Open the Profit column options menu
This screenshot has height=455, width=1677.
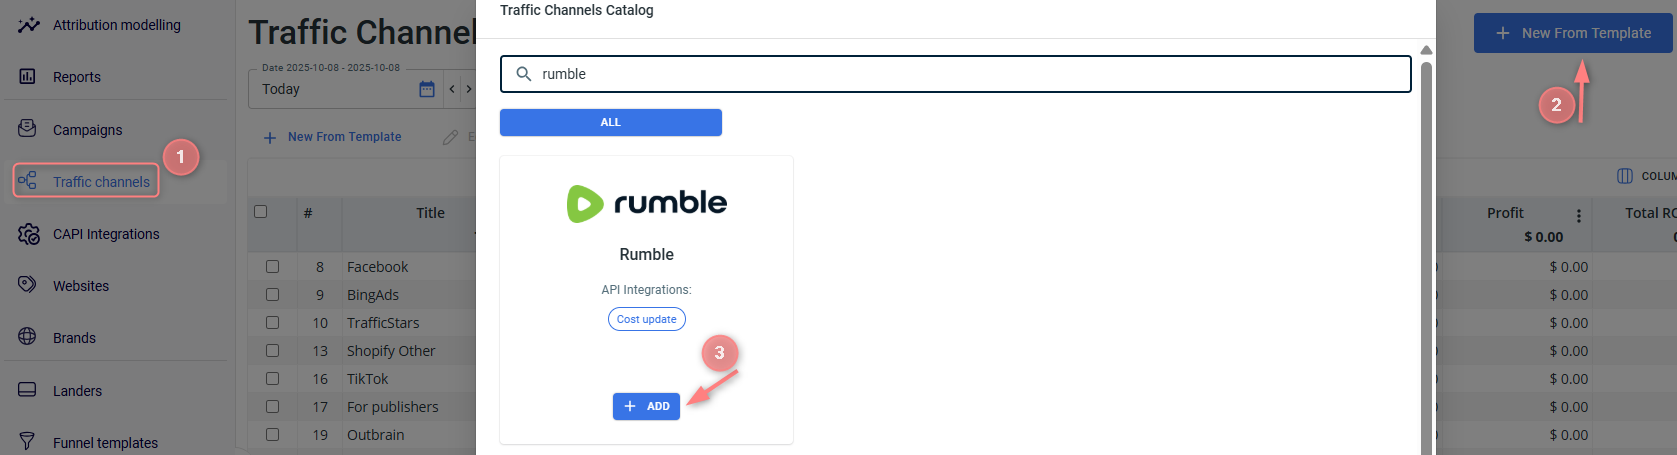point(1579,216)
